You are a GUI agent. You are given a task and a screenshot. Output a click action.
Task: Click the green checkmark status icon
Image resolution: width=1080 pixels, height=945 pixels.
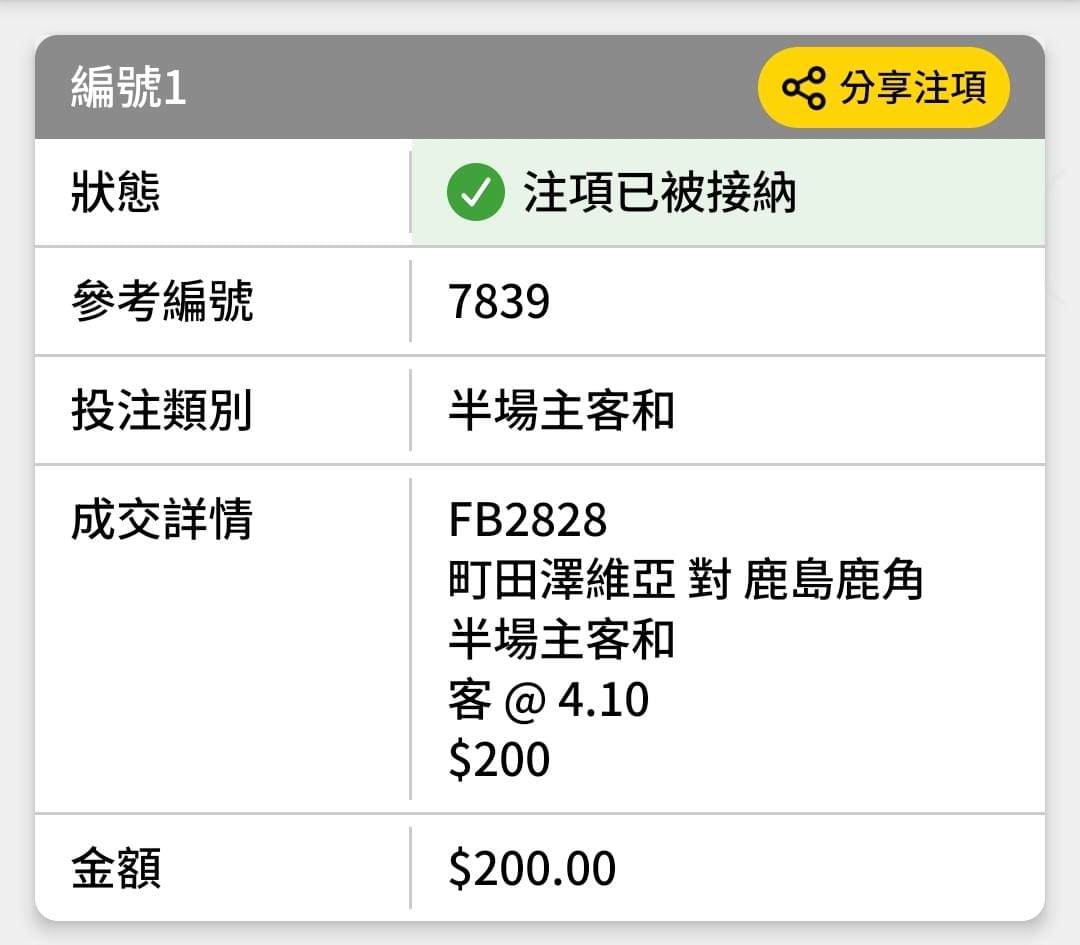[x=475, y=192]
